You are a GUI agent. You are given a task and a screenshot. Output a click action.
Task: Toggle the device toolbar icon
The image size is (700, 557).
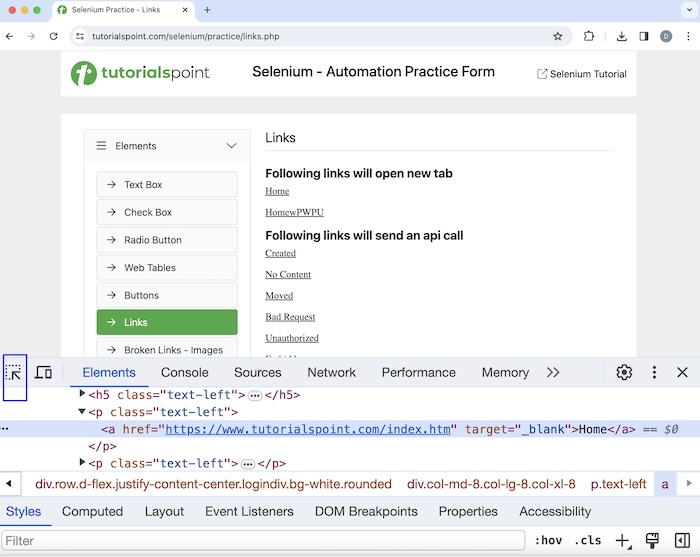(x=43, y=373)
